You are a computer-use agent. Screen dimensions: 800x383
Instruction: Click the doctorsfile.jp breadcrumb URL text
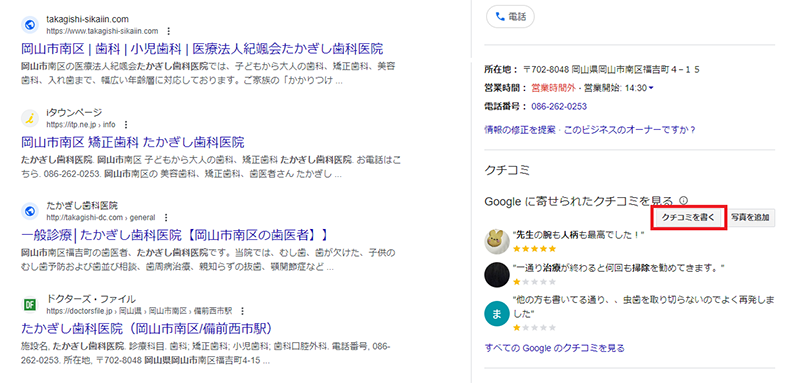click(139, 311)
